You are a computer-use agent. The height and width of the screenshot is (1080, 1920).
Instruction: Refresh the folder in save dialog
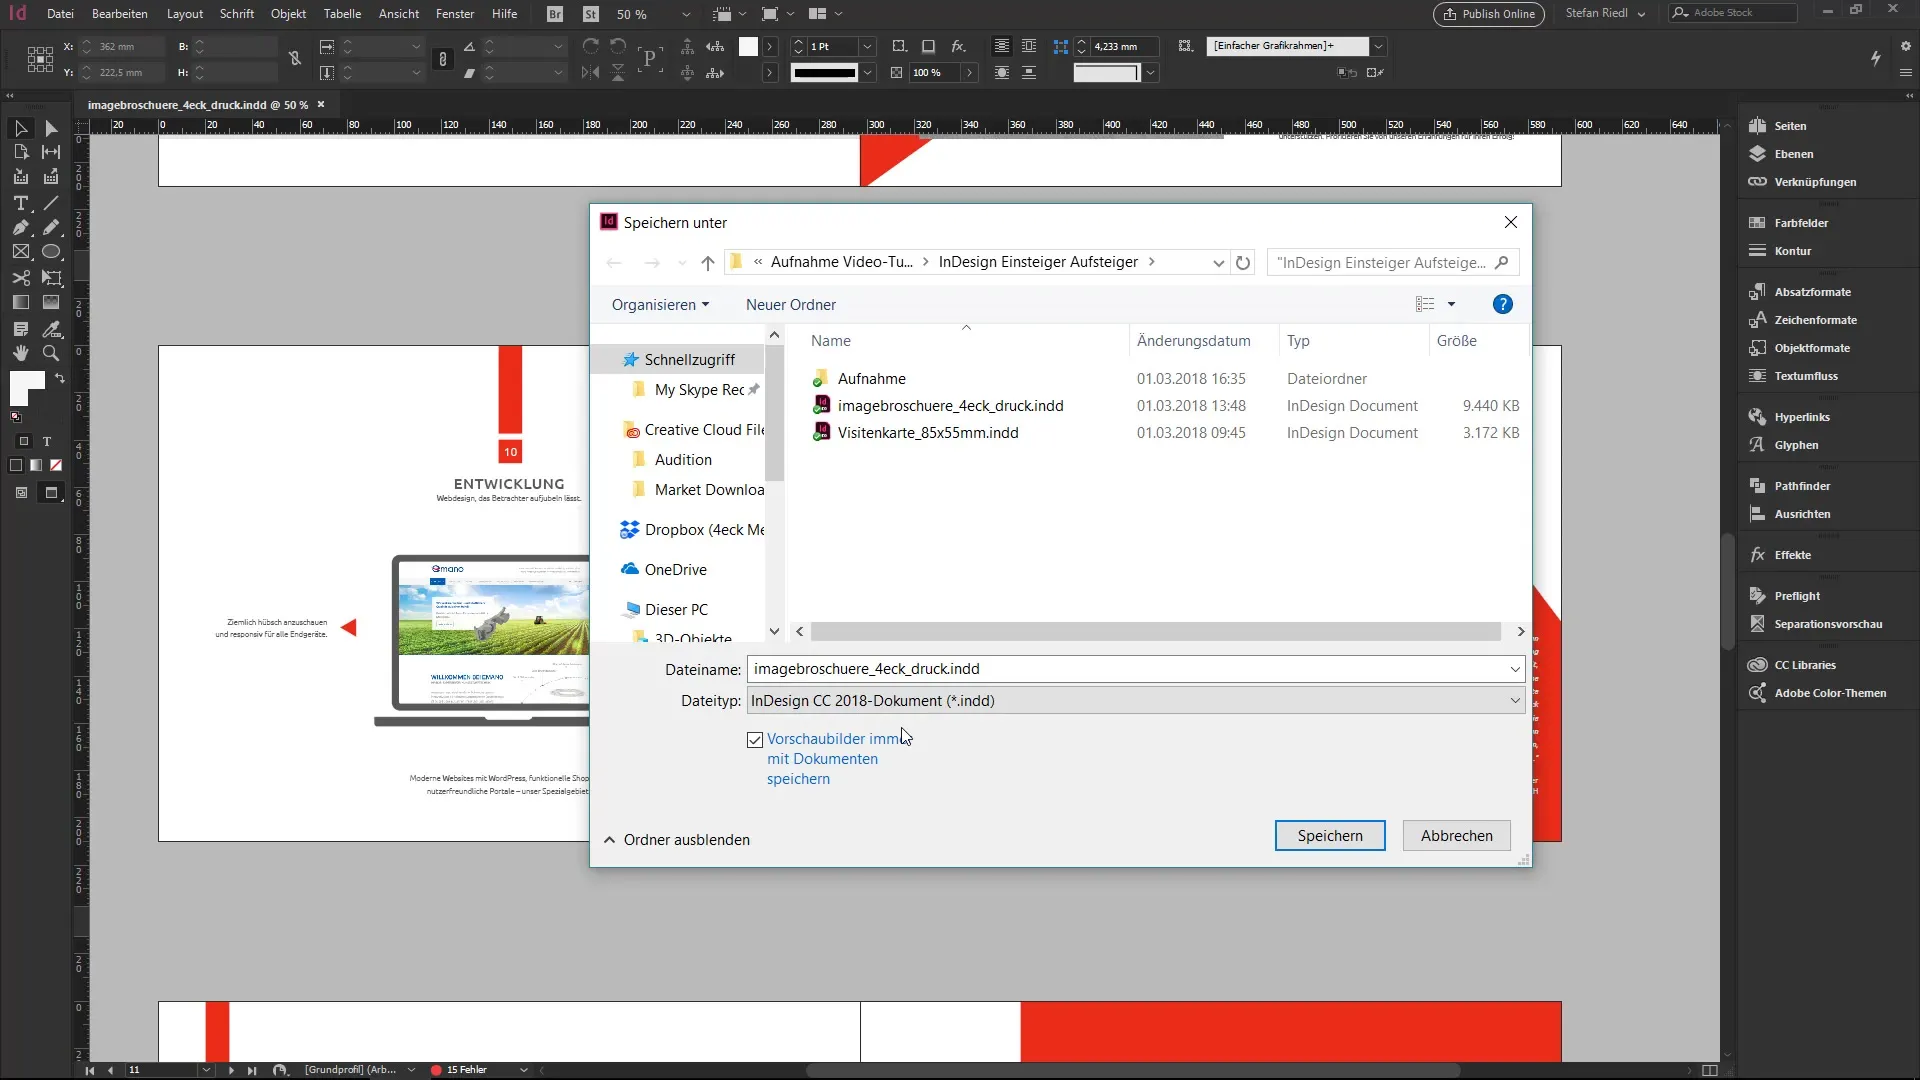click(x=1243, y=262)
